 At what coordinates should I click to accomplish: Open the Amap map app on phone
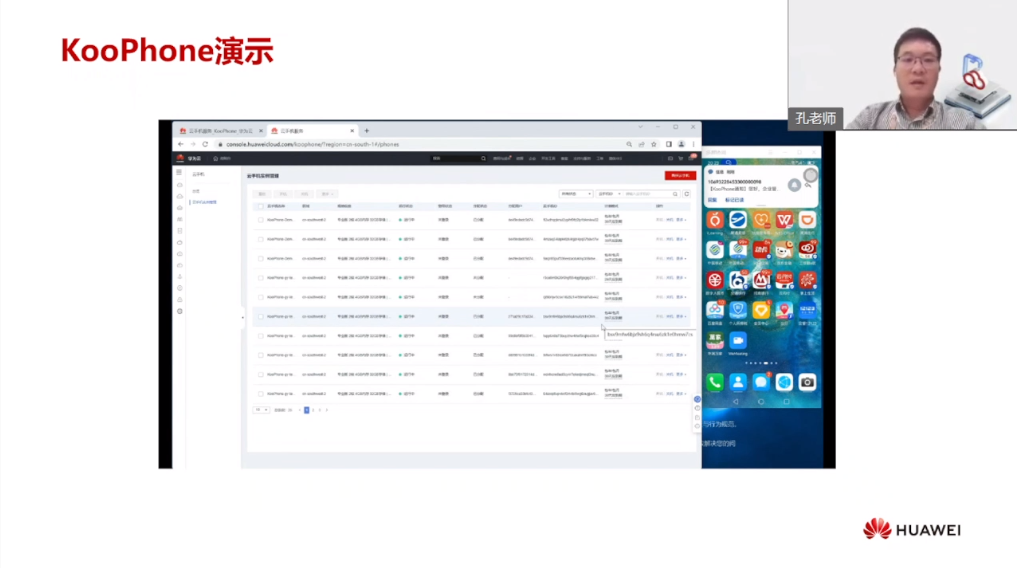pyautogui.click(x=784, y=311)
